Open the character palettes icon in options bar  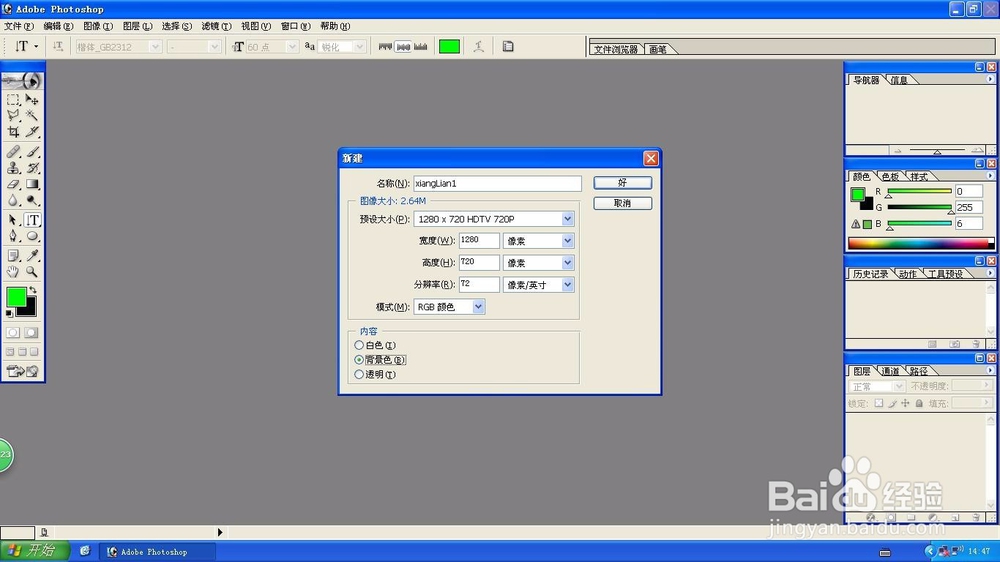[508, 46]
